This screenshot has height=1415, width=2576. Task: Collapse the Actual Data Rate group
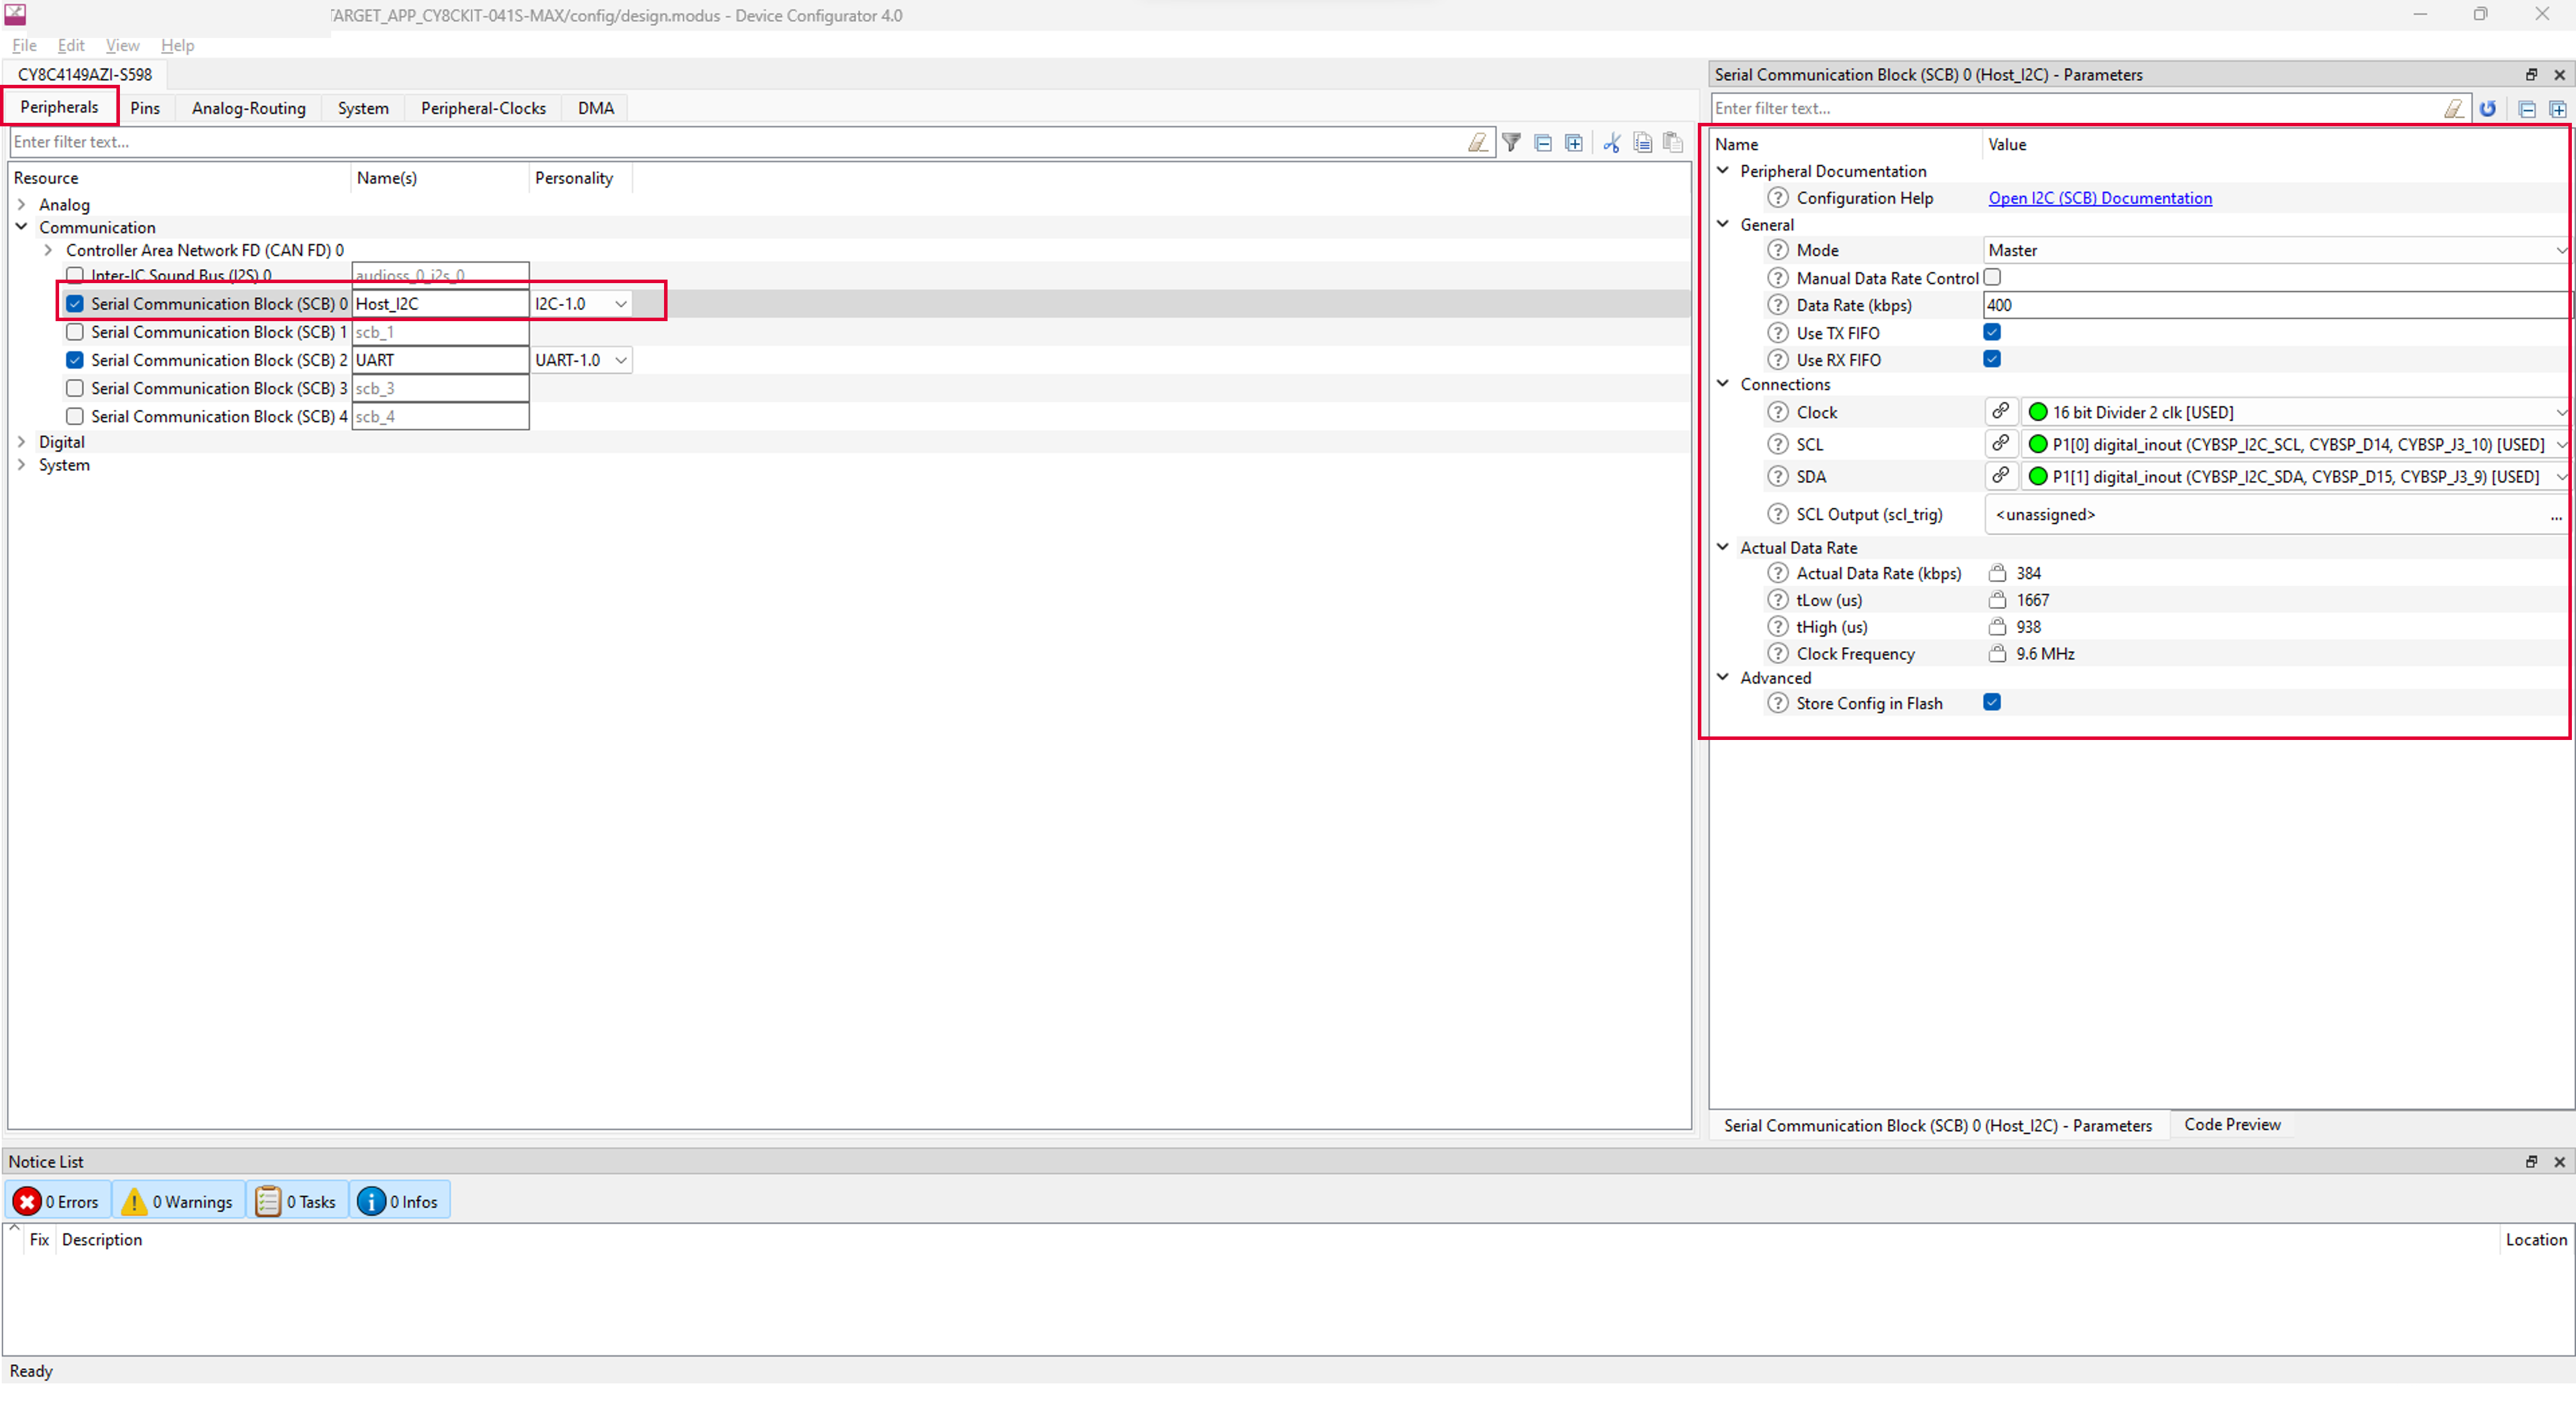(x=1723, y=547)
